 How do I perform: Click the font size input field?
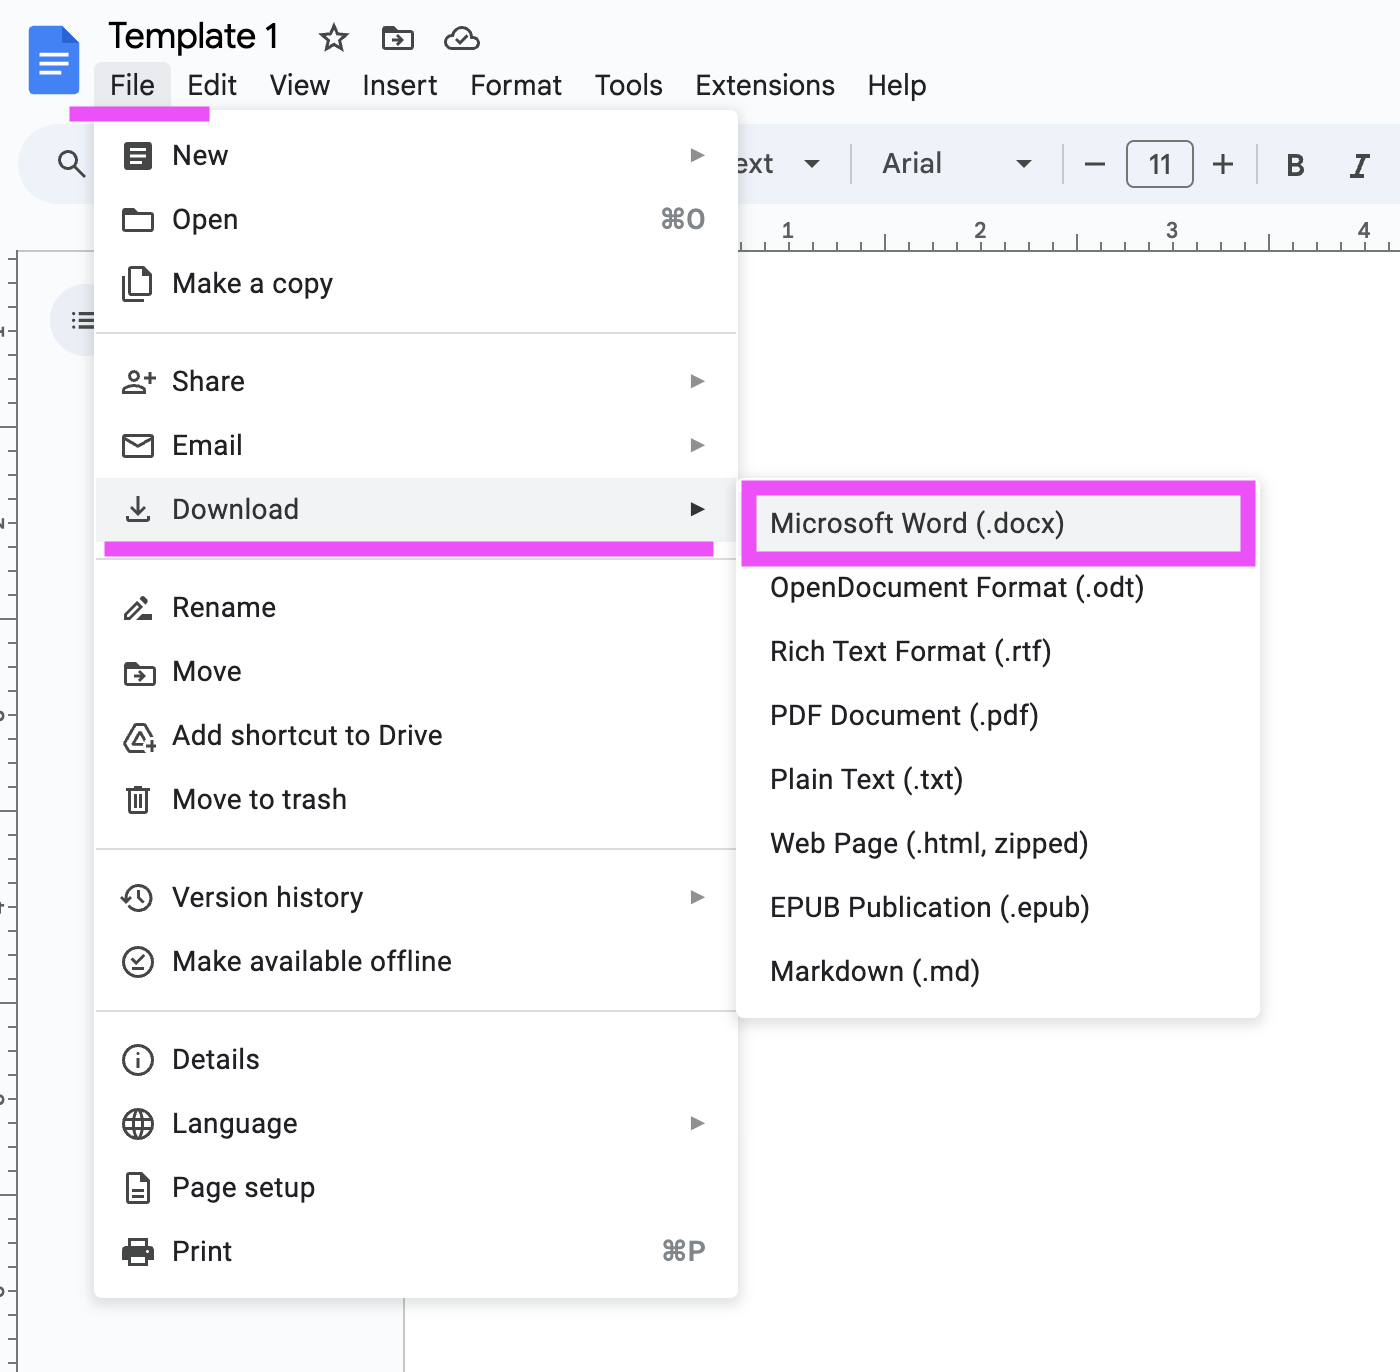[1159, 164]
